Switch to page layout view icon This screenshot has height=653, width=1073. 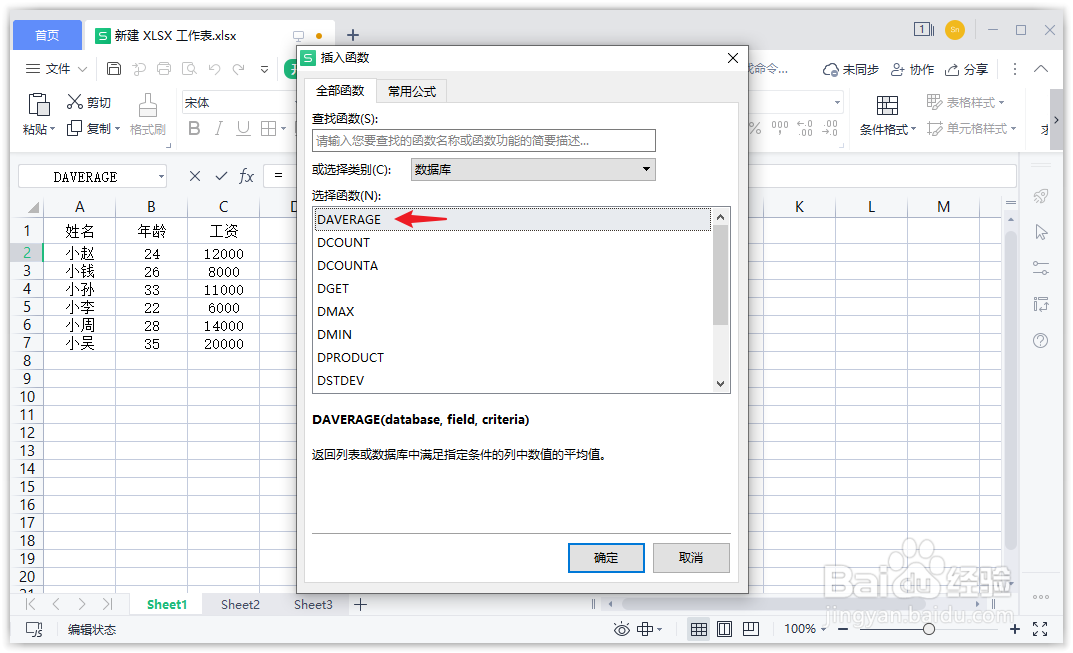[x=724, y=629]
